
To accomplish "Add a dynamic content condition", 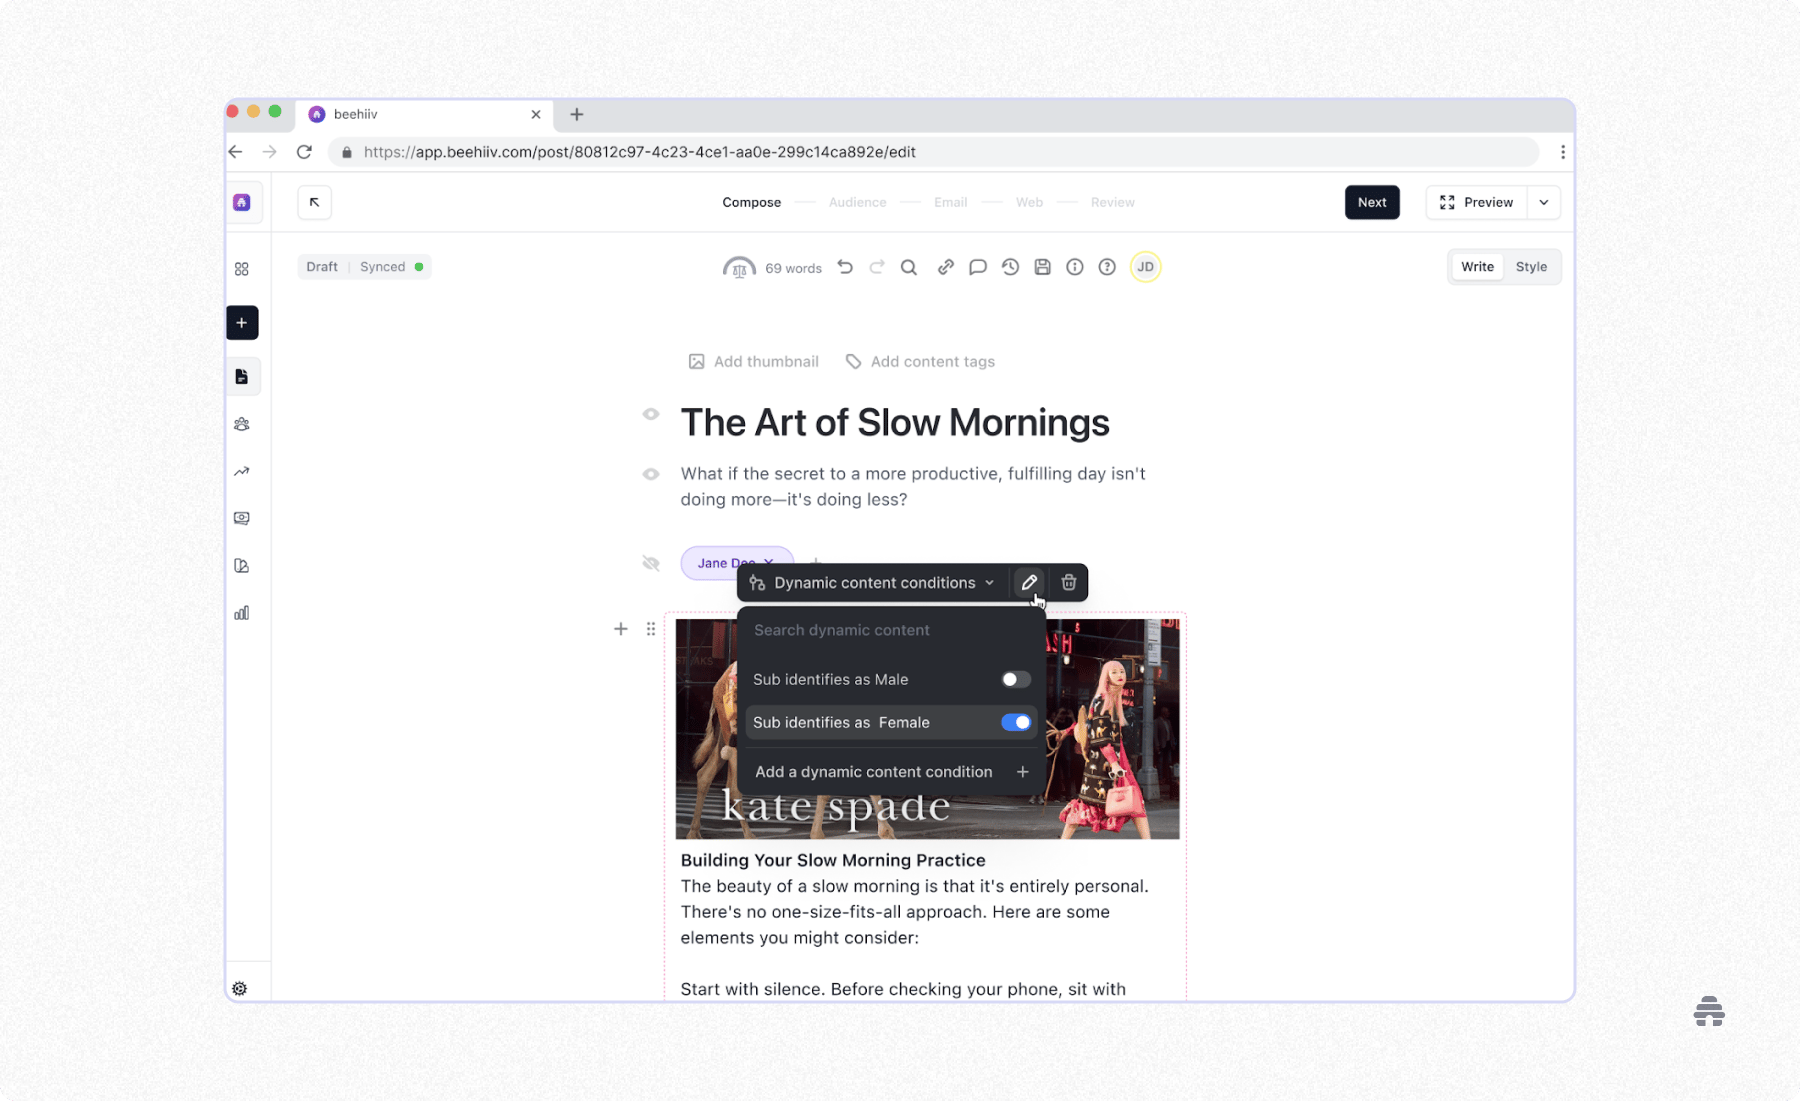I will pos(891,772).
